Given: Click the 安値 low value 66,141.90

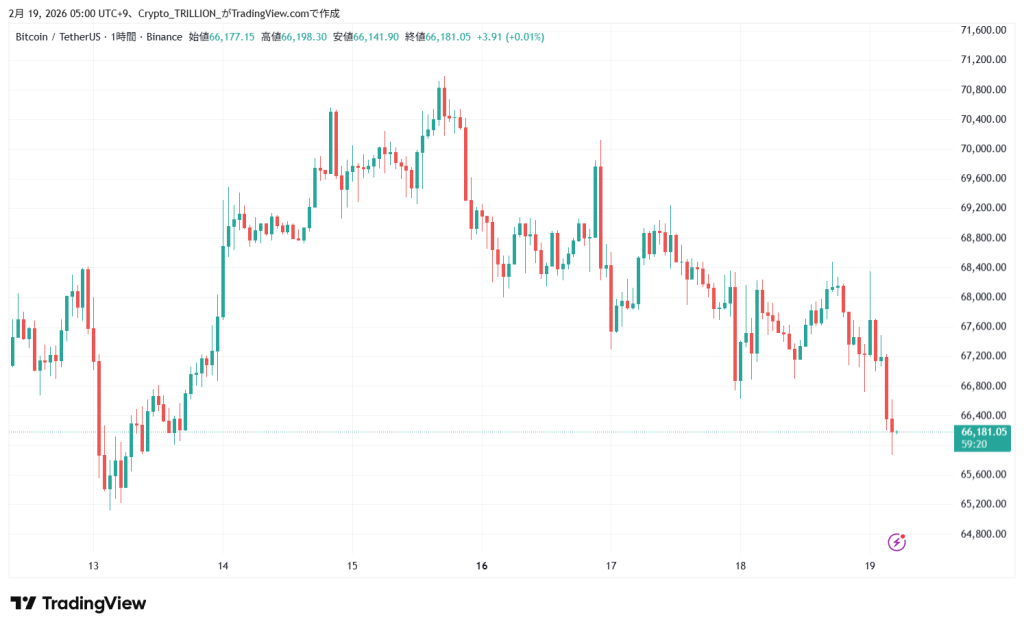Looking at the screenshot, I should point(376,37).
